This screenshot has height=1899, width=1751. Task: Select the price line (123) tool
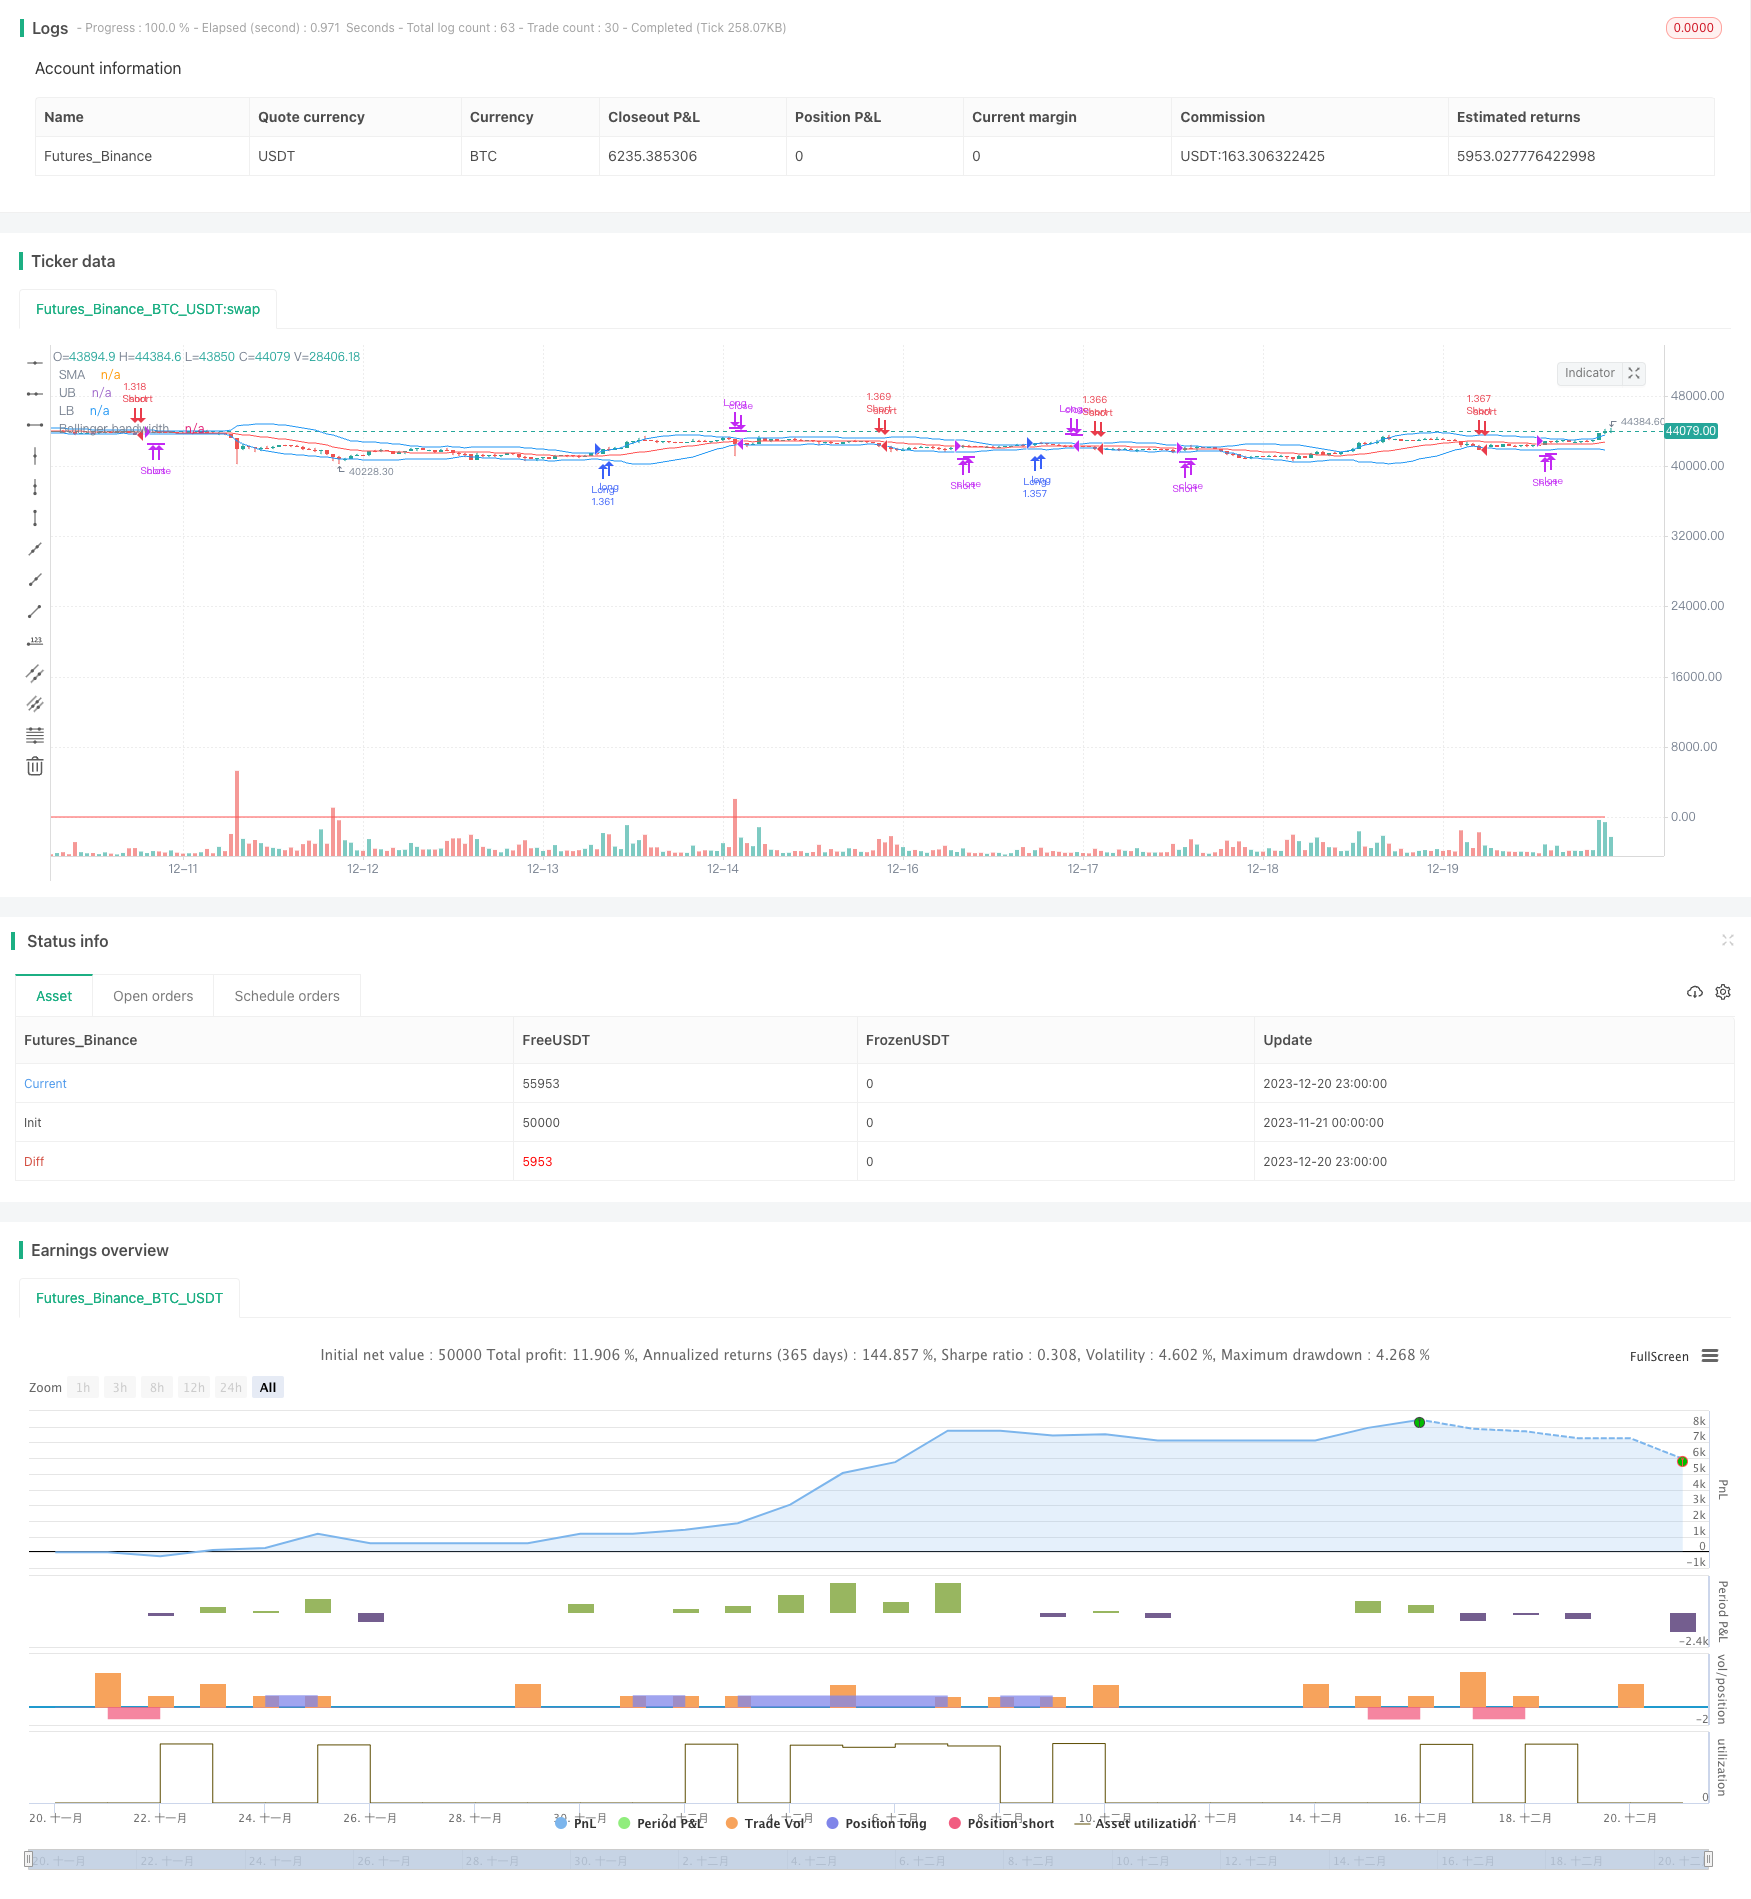point(35,642)
